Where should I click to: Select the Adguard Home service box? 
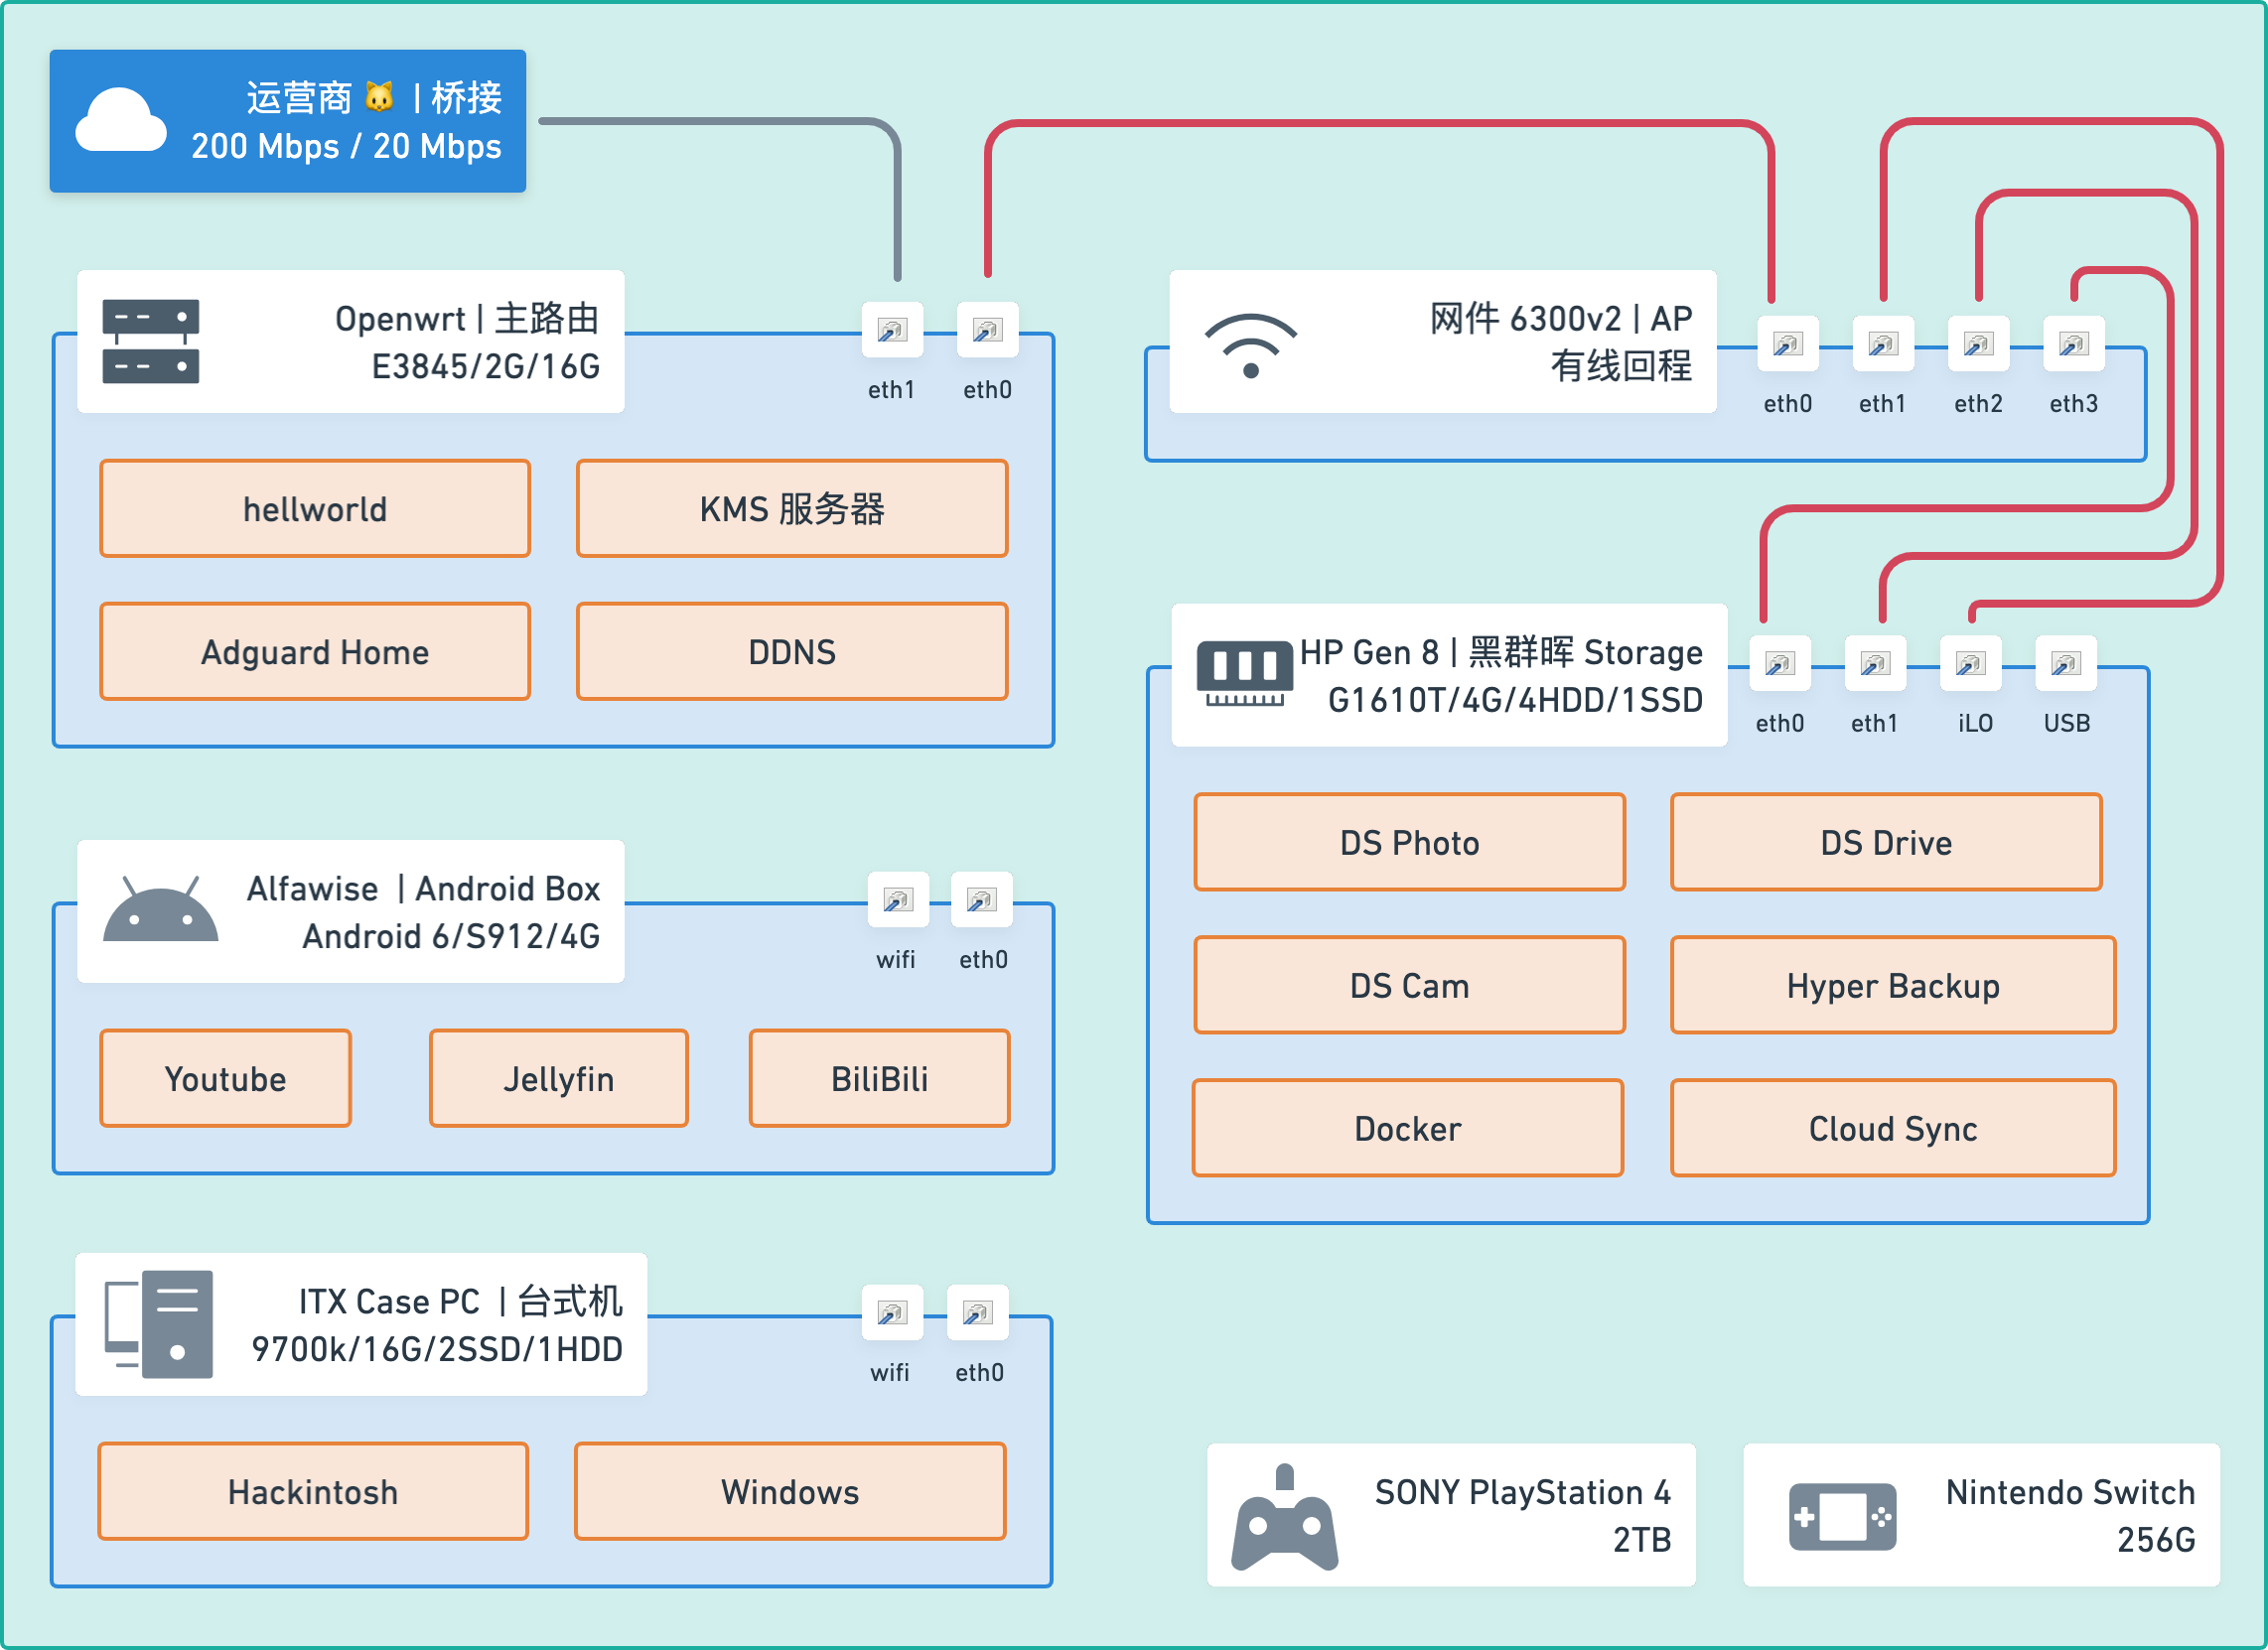coord(315,652)
